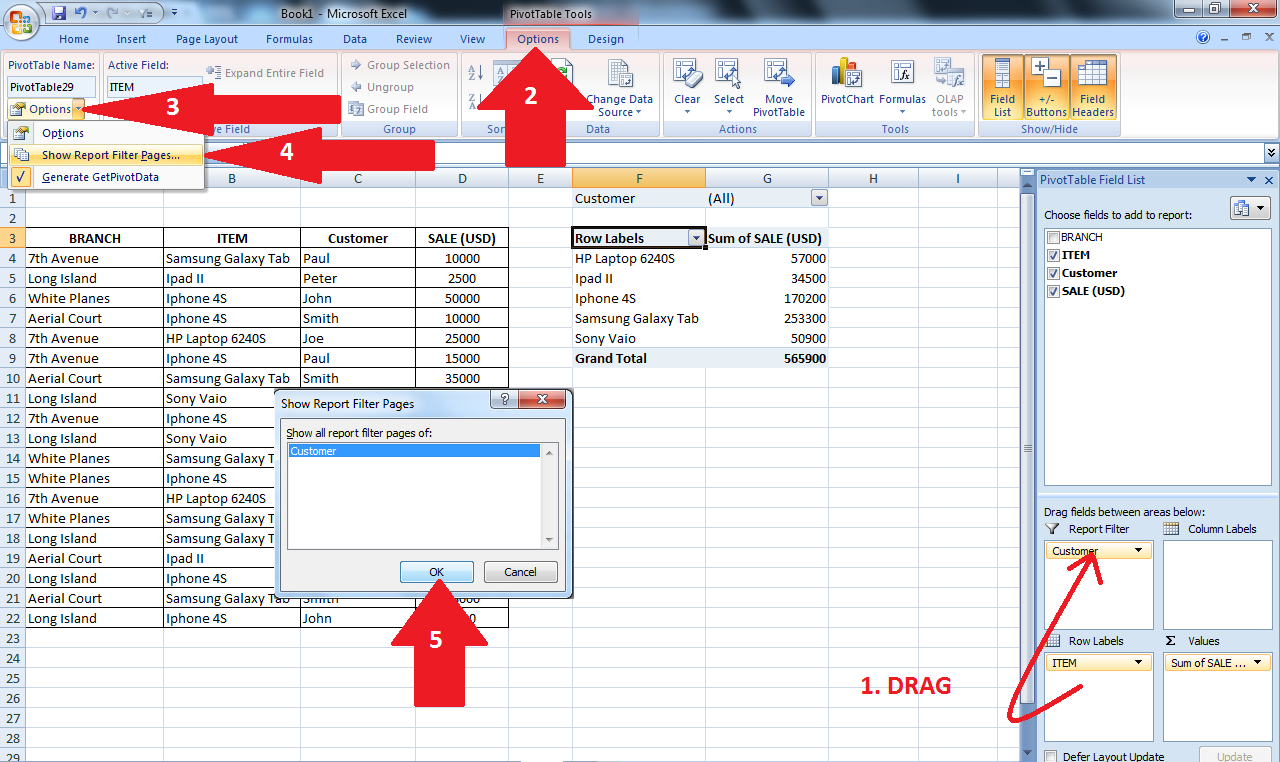Click the Active Field input box

click(155, 87)
